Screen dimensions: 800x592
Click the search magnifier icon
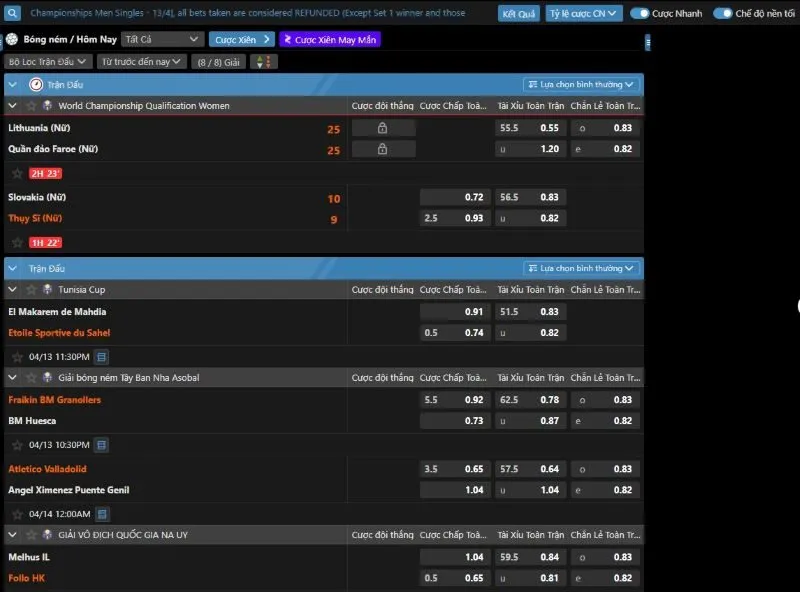click(x=13, y=14)
